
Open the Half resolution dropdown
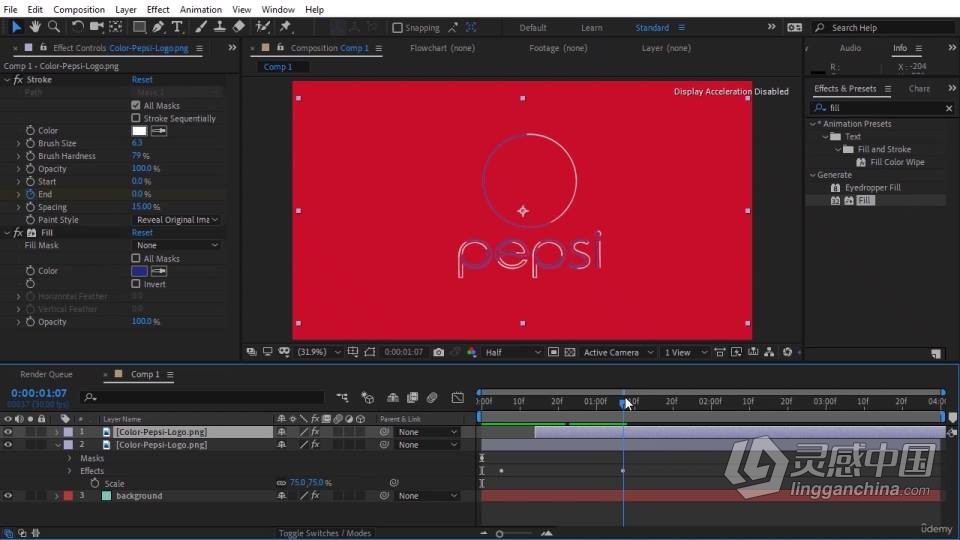512,353
